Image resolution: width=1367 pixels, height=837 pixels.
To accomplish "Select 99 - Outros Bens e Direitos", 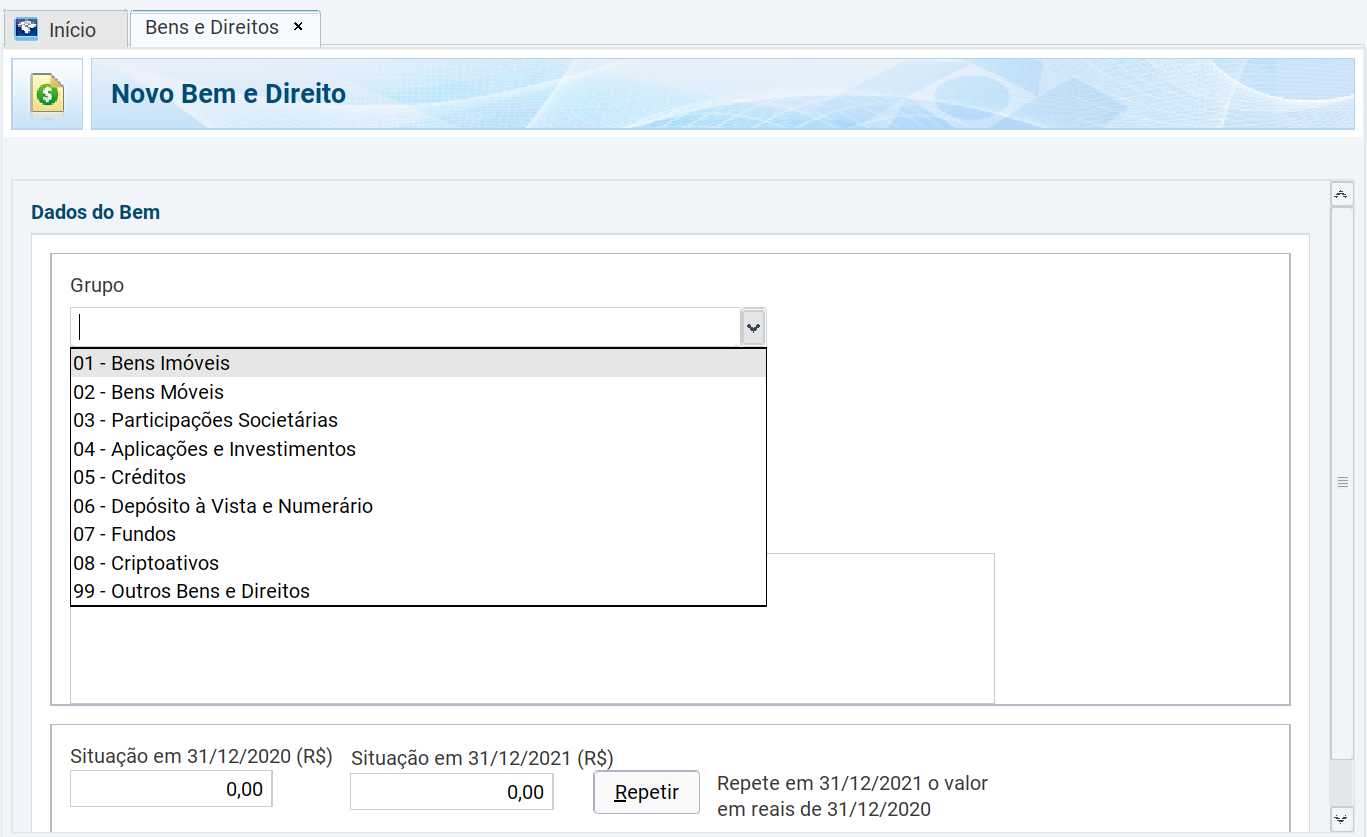I will click(191, 591).
